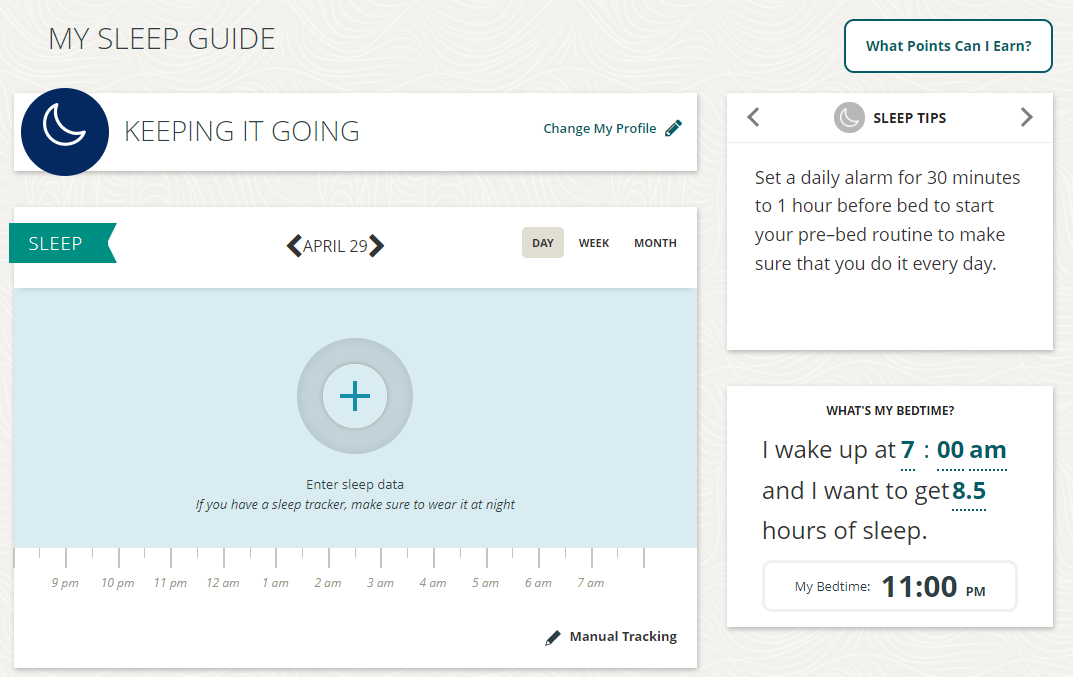Click the moon icon in the Sleep Tips header

pyautogui.click(x=848, y=117)
